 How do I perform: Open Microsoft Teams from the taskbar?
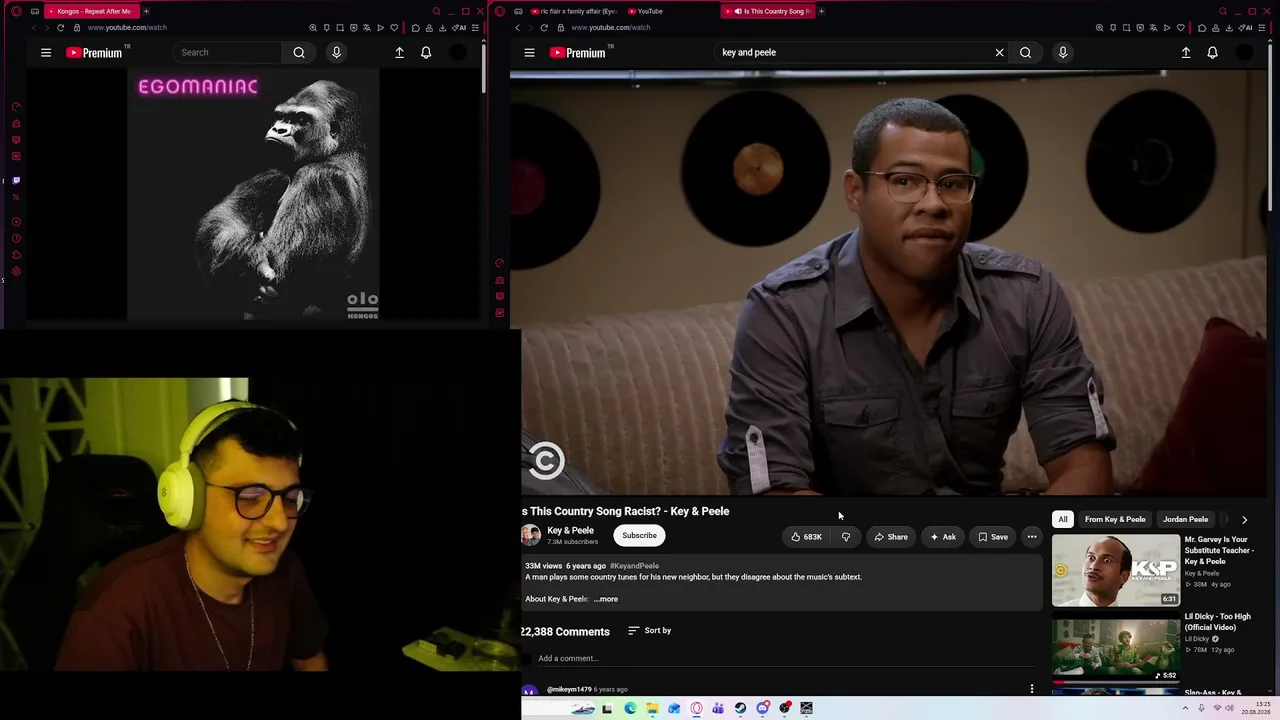point(718,709)
